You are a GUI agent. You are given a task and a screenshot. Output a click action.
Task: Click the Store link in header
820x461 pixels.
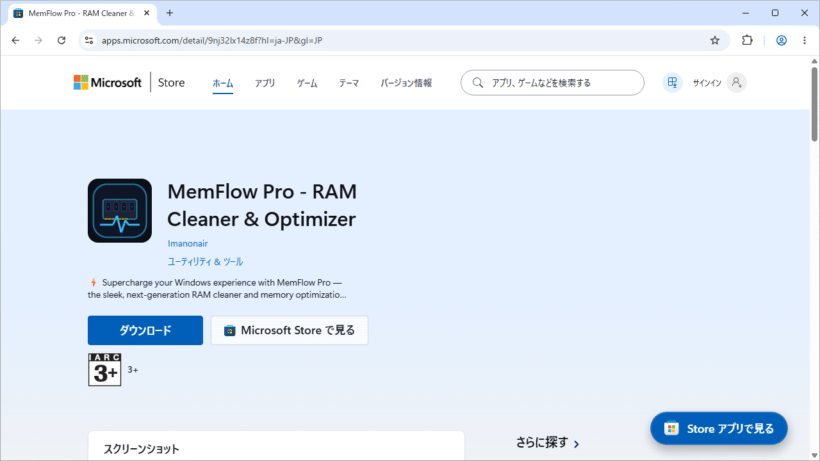tap(171, 83)
